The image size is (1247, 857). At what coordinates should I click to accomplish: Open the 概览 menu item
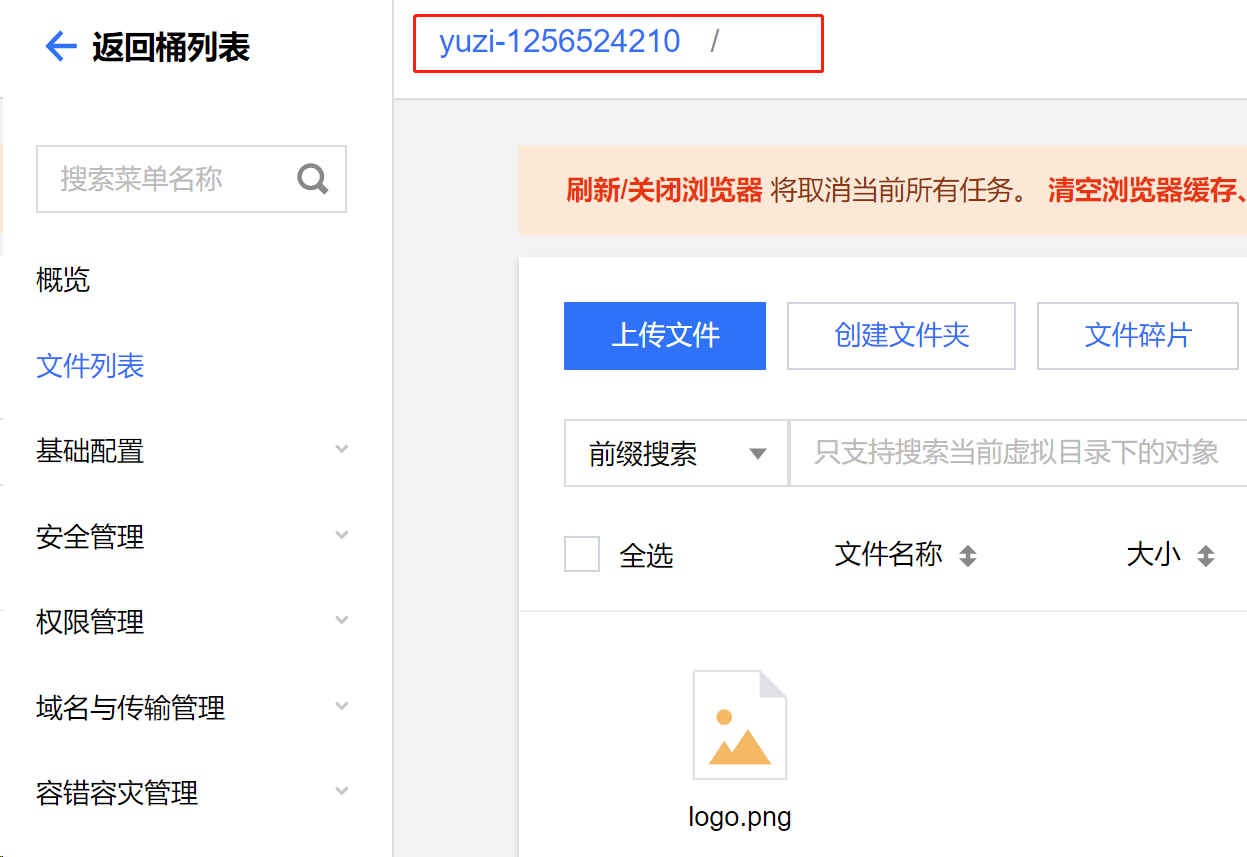point(63,280)
